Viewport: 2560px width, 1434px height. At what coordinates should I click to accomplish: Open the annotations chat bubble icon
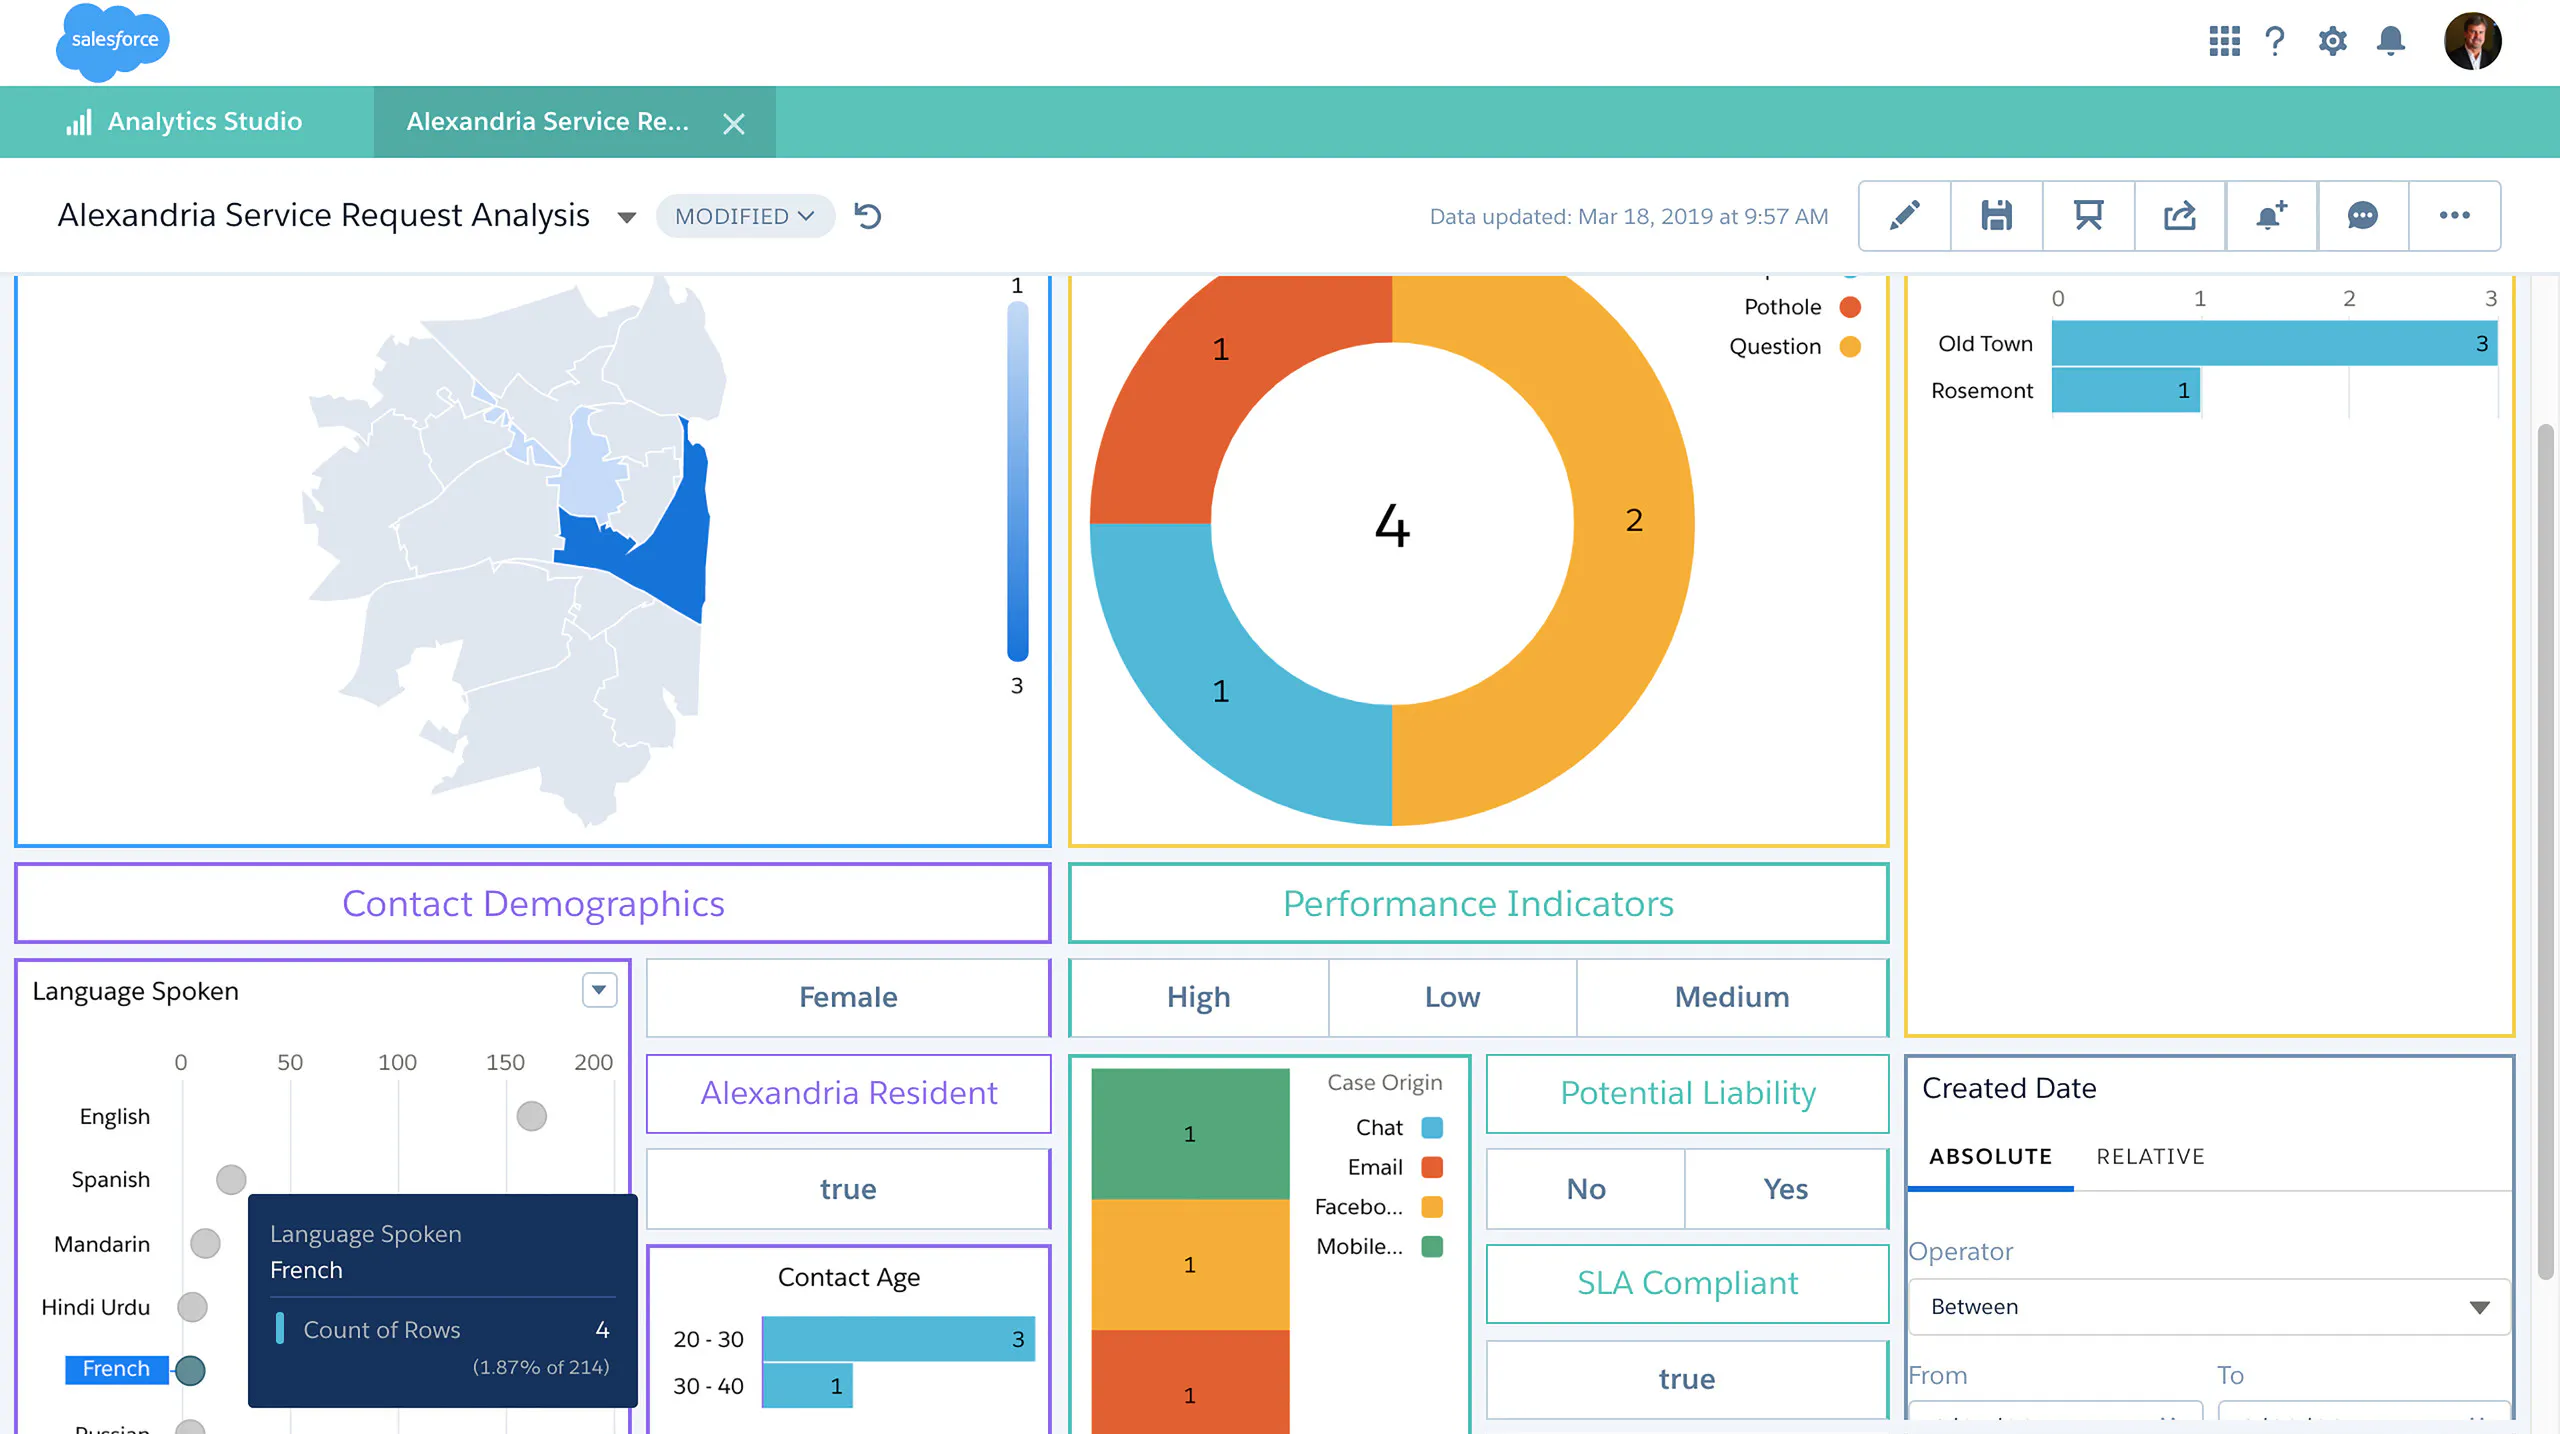[2362, 215]
